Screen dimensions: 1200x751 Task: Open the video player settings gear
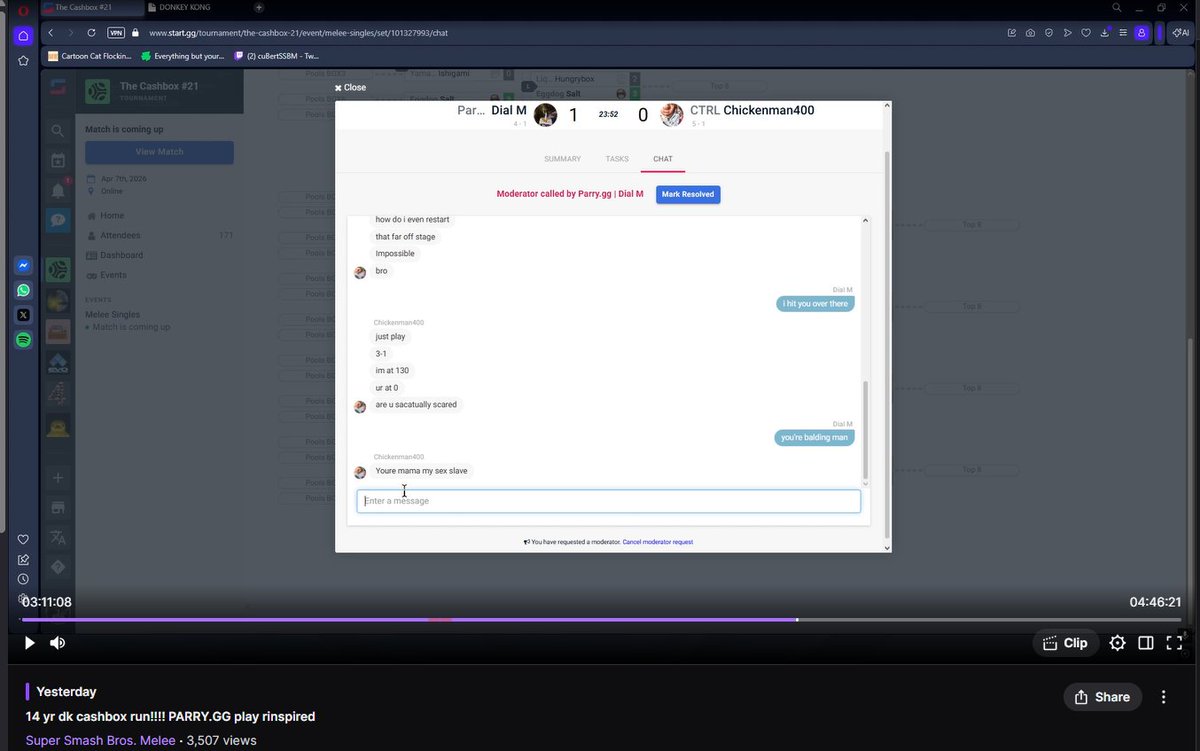(x=1117, y=643)
